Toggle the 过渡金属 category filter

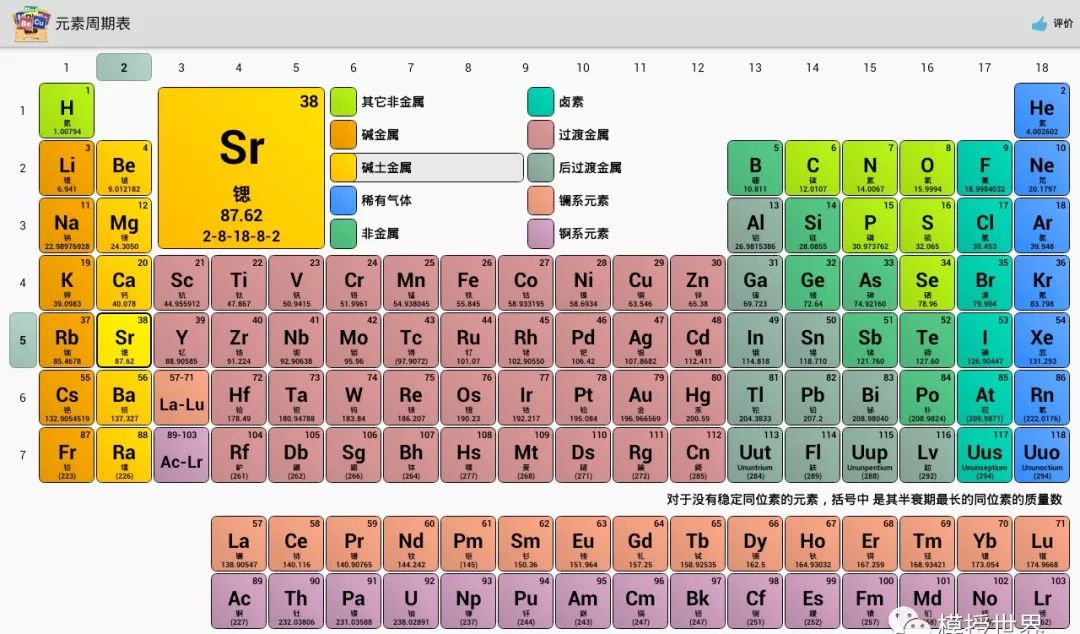(x=583, y=135)
